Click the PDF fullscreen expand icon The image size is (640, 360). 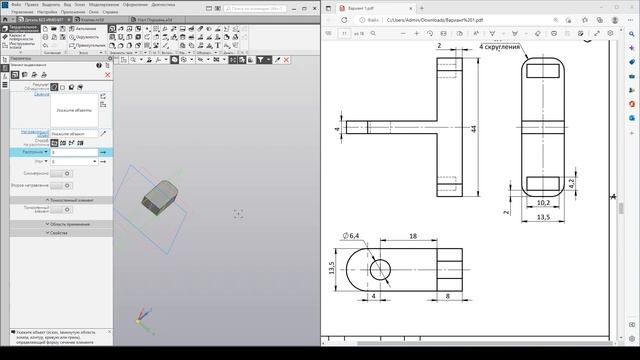coord(597,33)
